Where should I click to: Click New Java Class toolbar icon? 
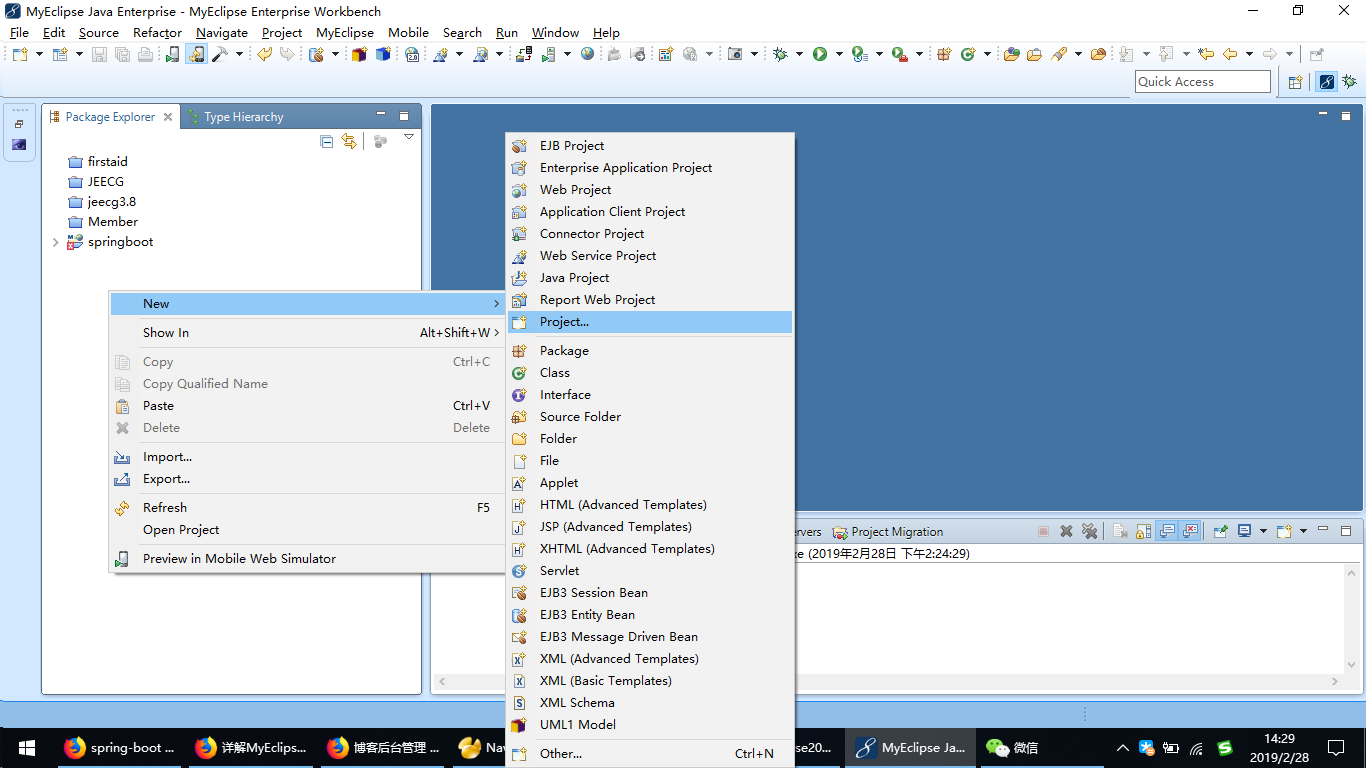tap(967, 54)
